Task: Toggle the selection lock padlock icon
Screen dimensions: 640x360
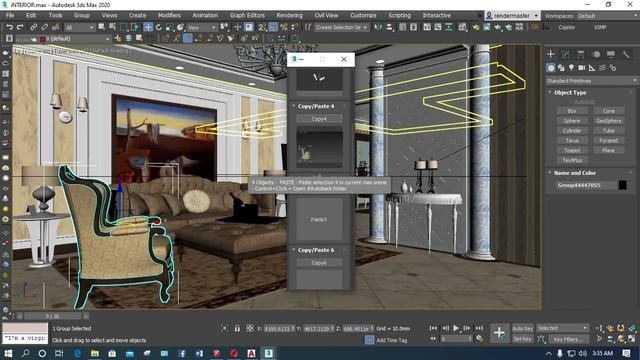Action: click(237, 328)
